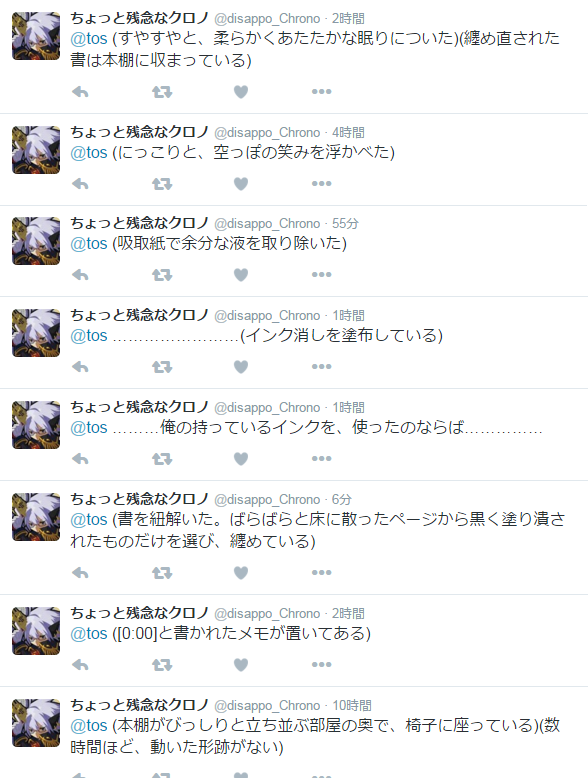Like the すやすやと tweet

pyautogui.click(x=241, y=92)
